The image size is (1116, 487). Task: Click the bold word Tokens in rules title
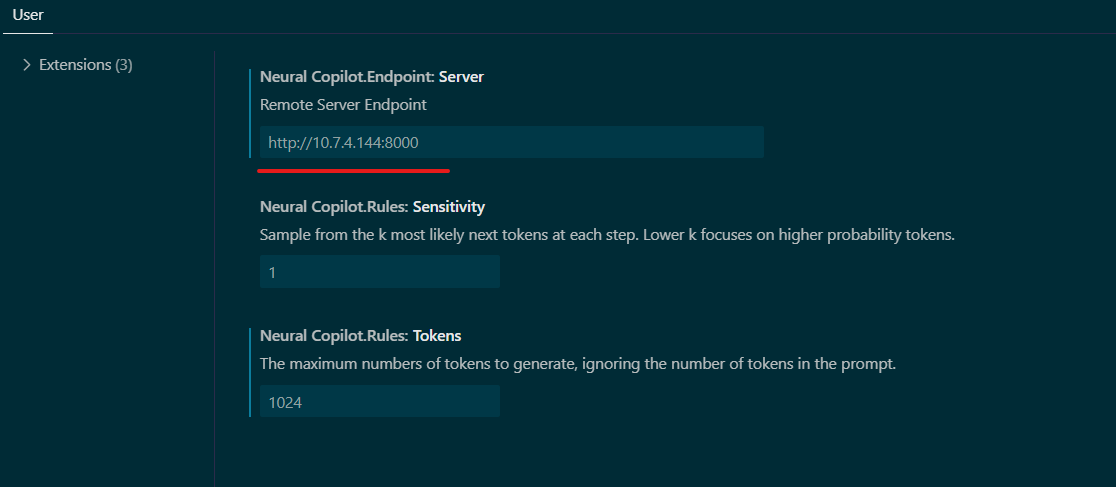(437, 336)
